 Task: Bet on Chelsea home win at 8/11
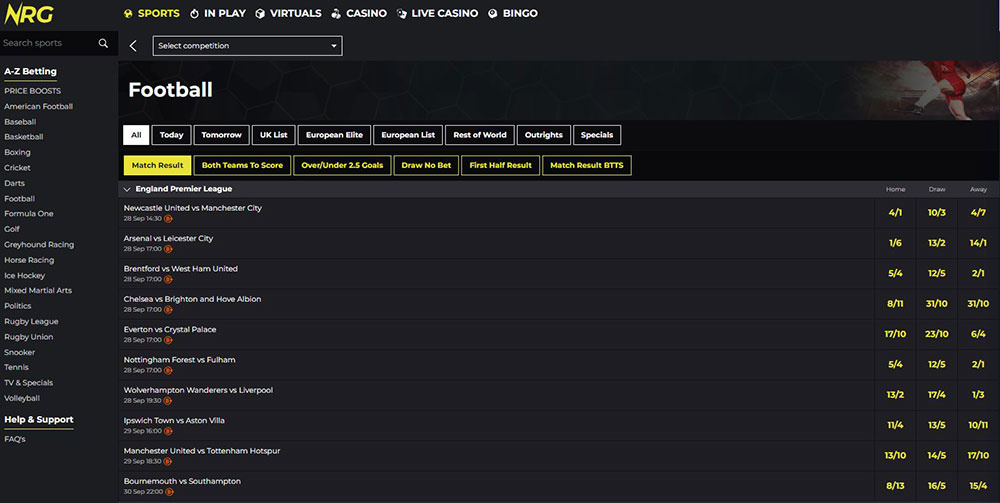pyautogui.click(x=895, y=303)
